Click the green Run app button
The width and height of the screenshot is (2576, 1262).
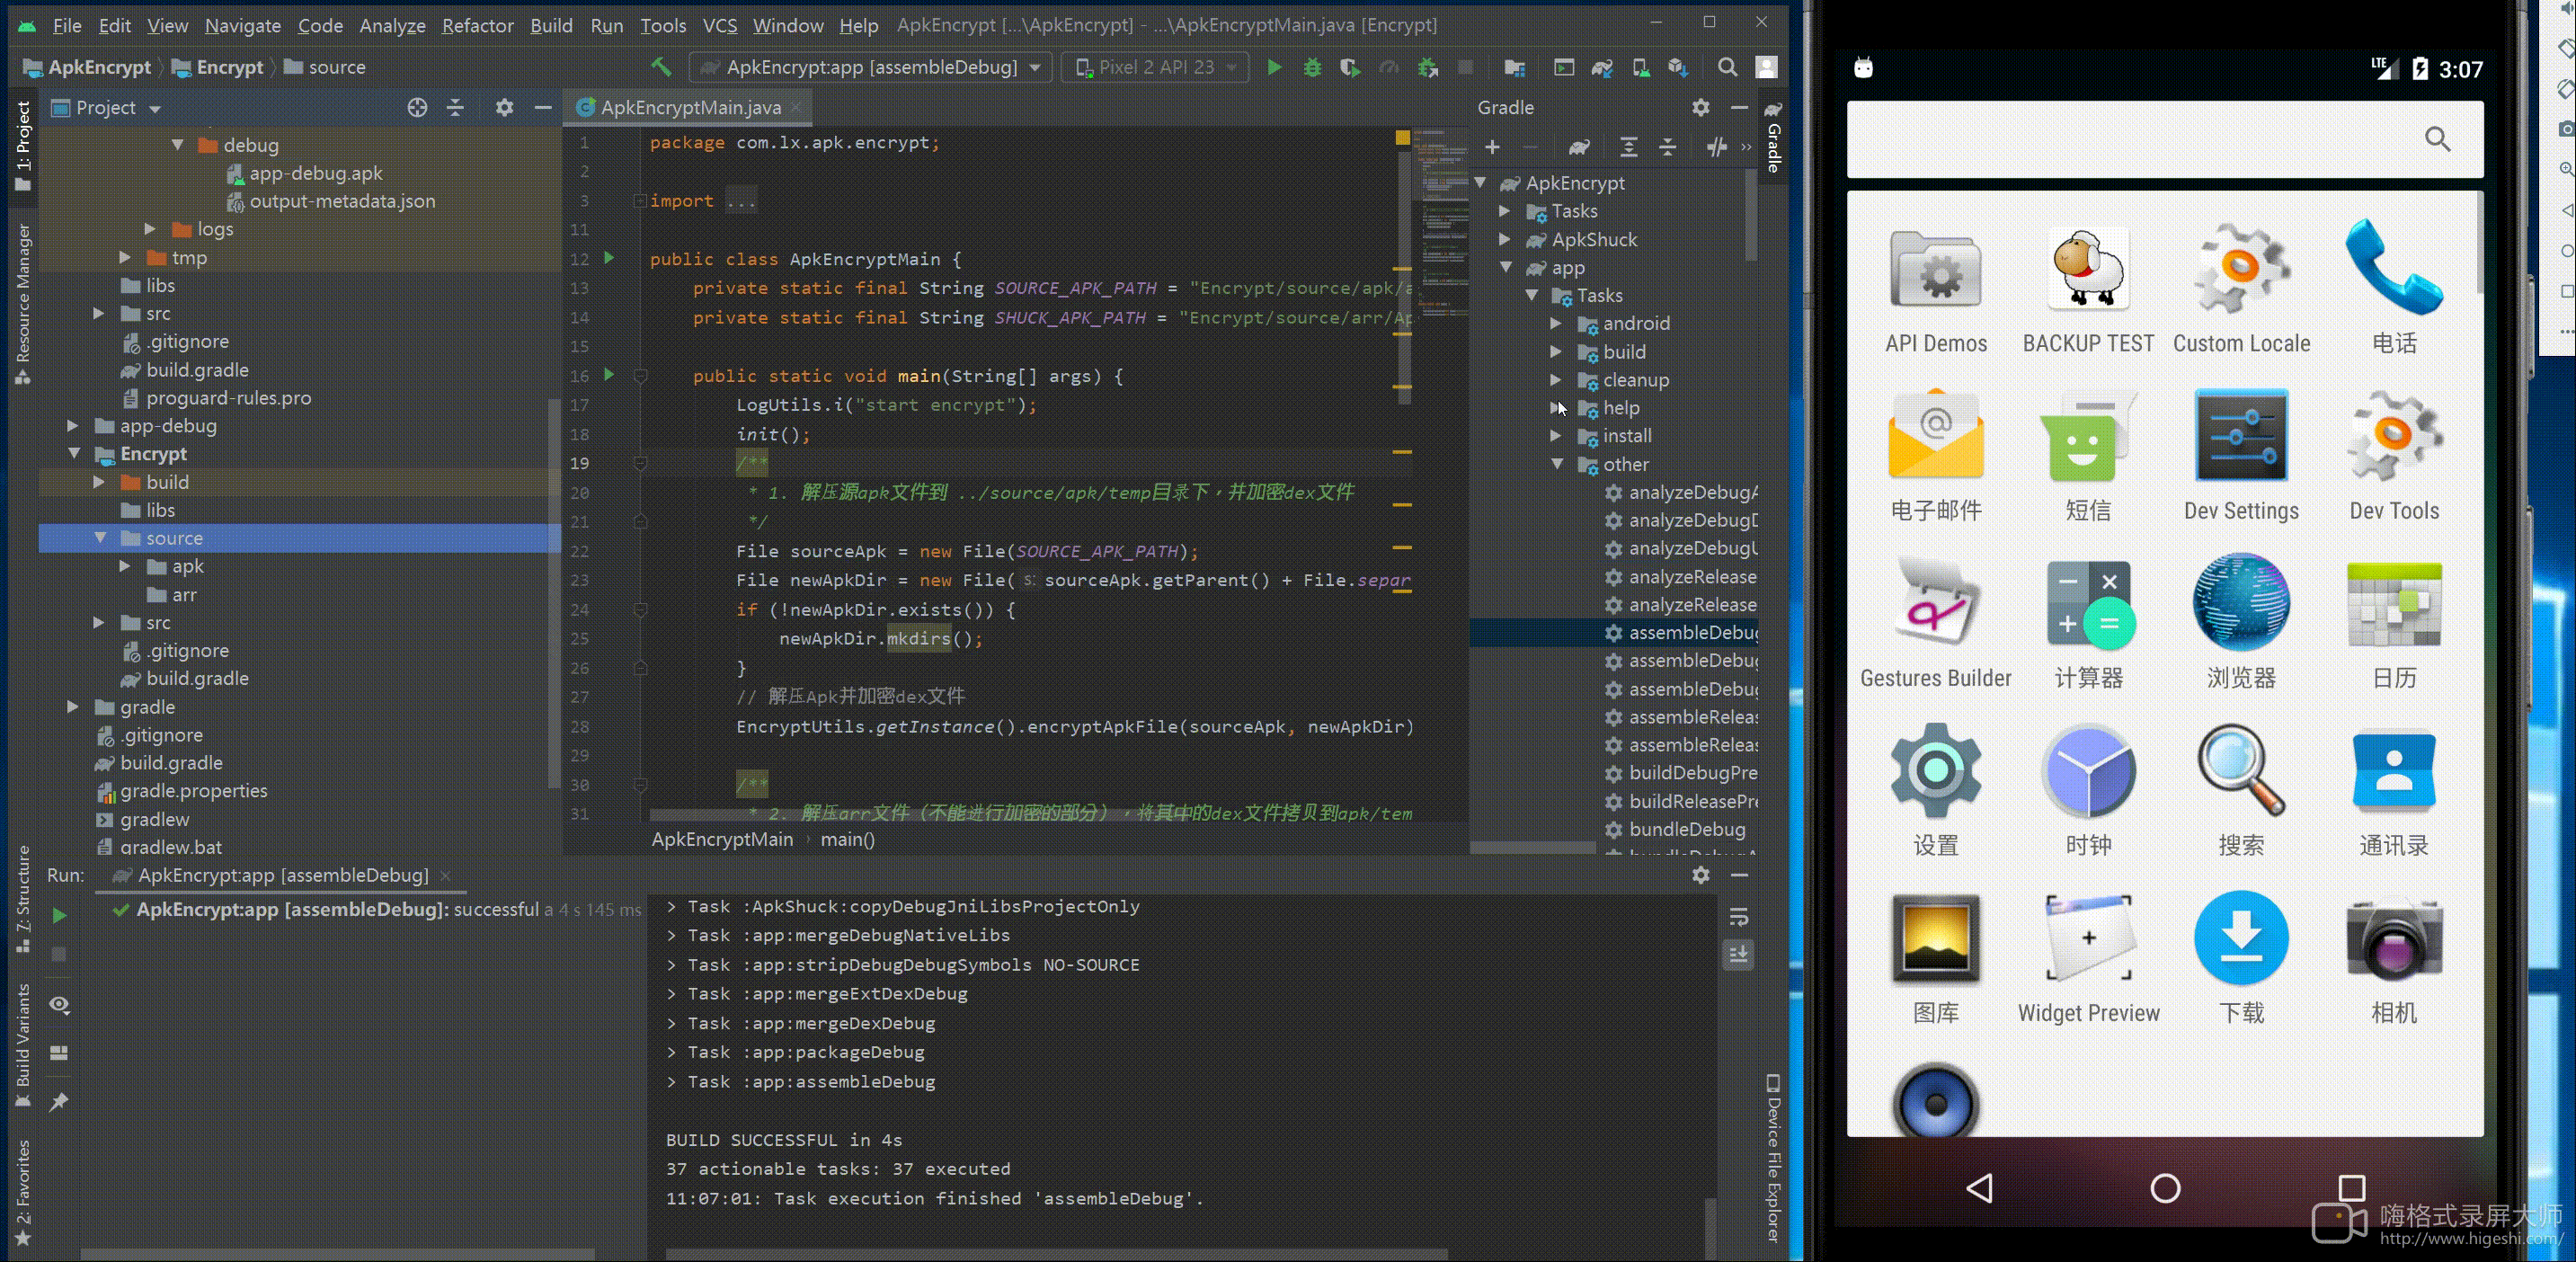tap(1274, 67)
